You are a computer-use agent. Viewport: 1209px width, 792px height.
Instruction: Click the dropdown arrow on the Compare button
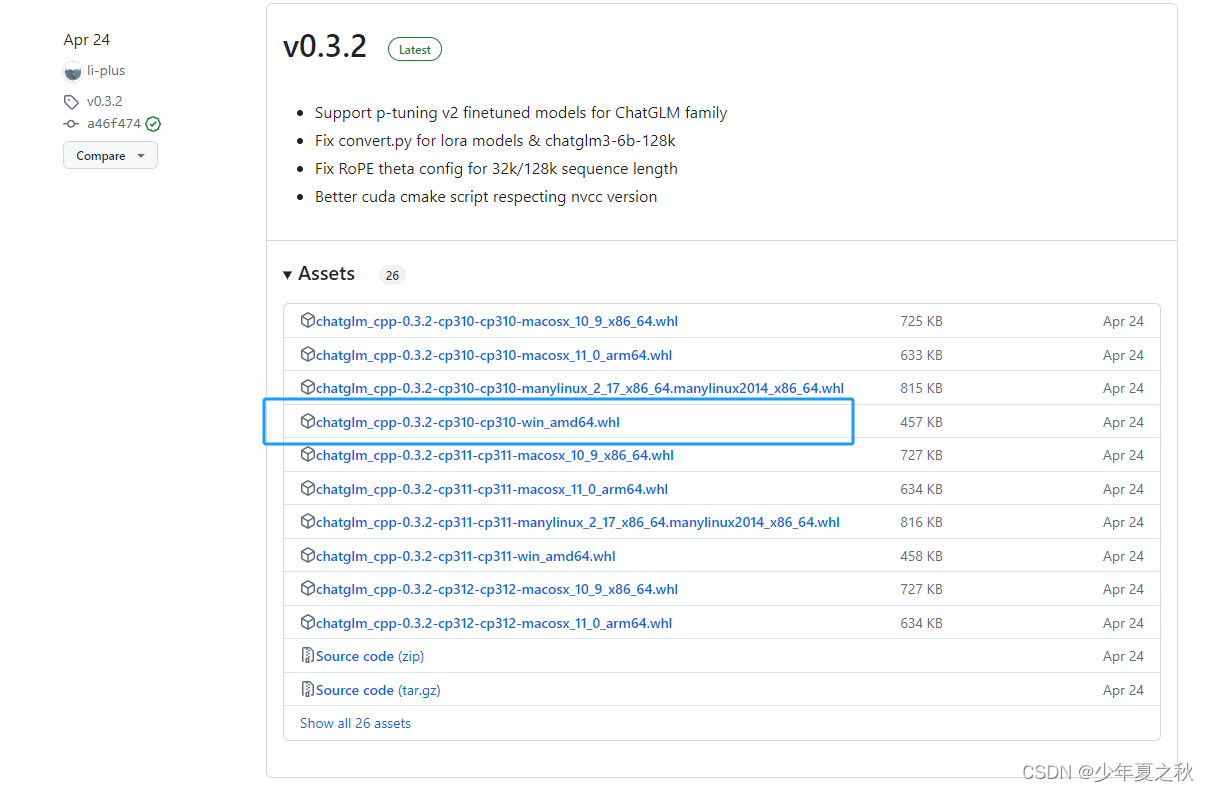(x=140, y=155)
